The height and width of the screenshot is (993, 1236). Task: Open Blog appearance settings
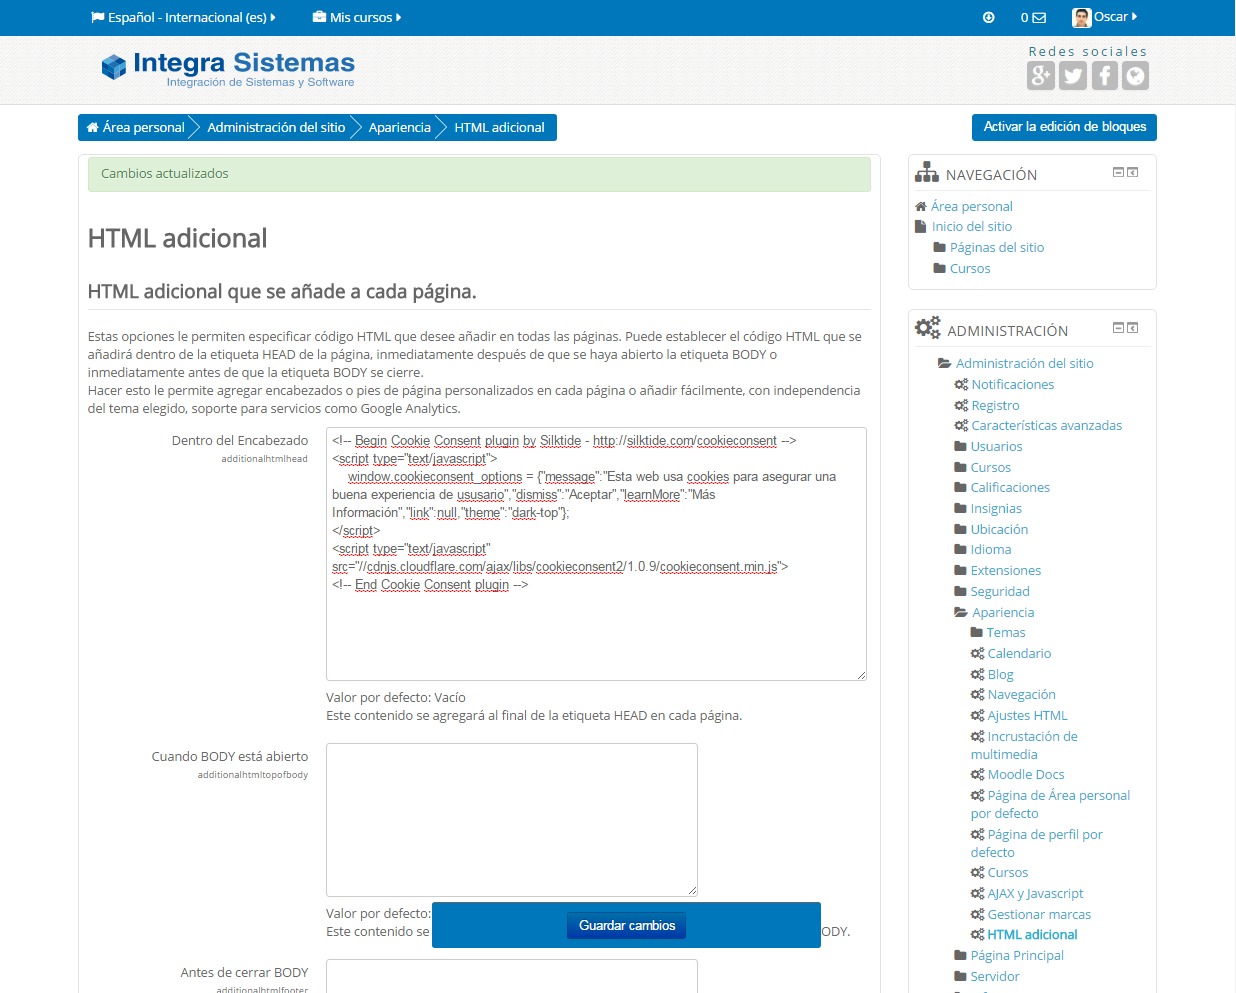1000,674
